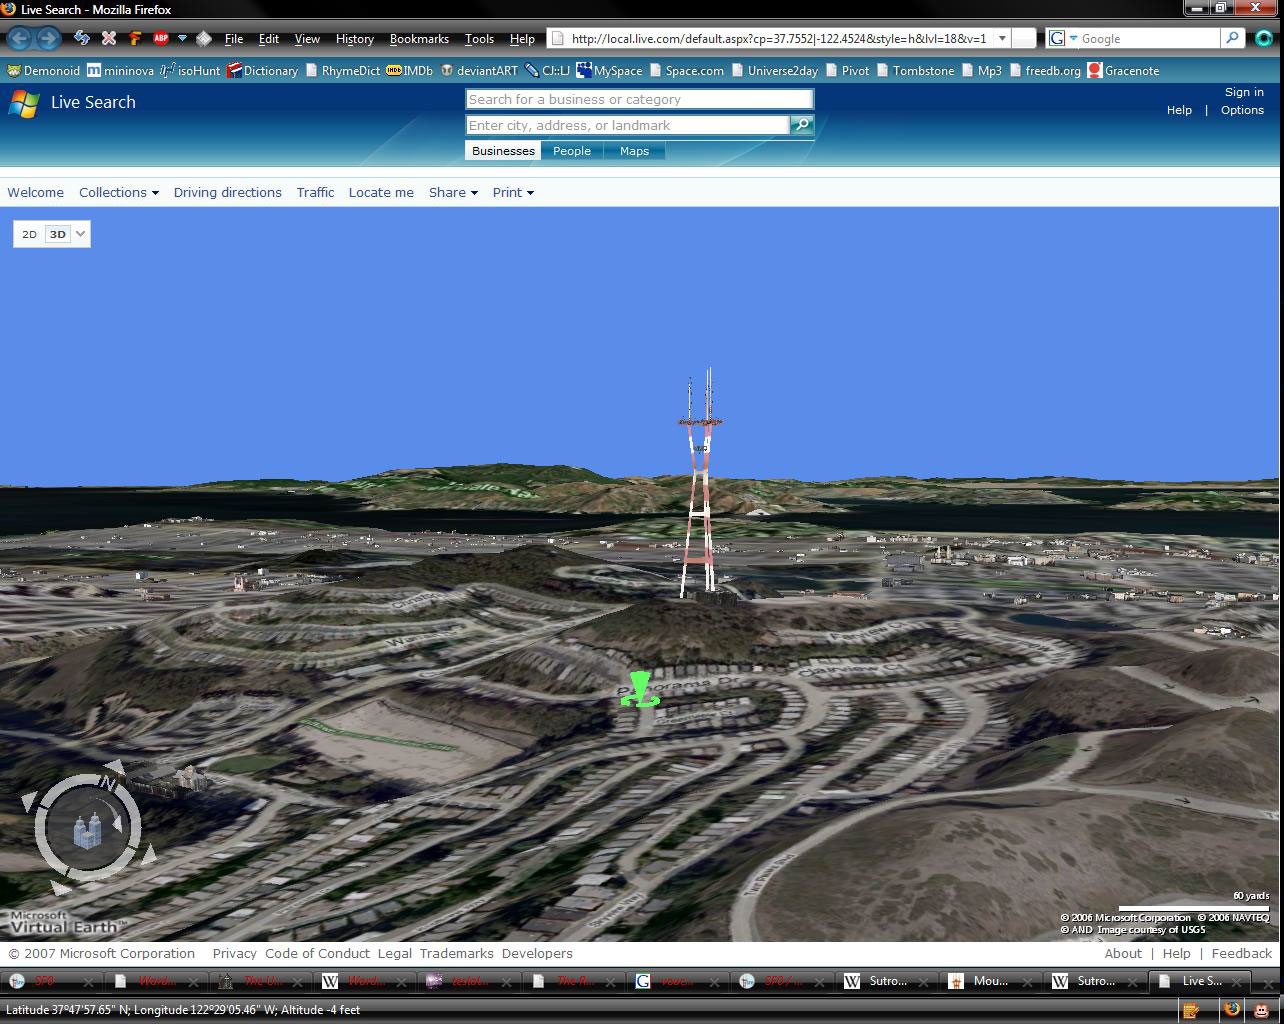This screenshot has height=1024, width=1284.
Task: Click the N marker on compass ring
Action: [x=108, y=782]
